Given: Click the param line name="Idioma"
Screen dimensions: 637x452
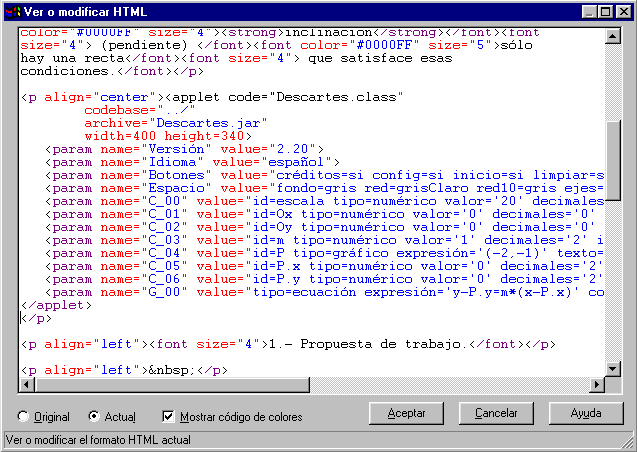Looking at the screenshot, I should click(x=192, y=162).
